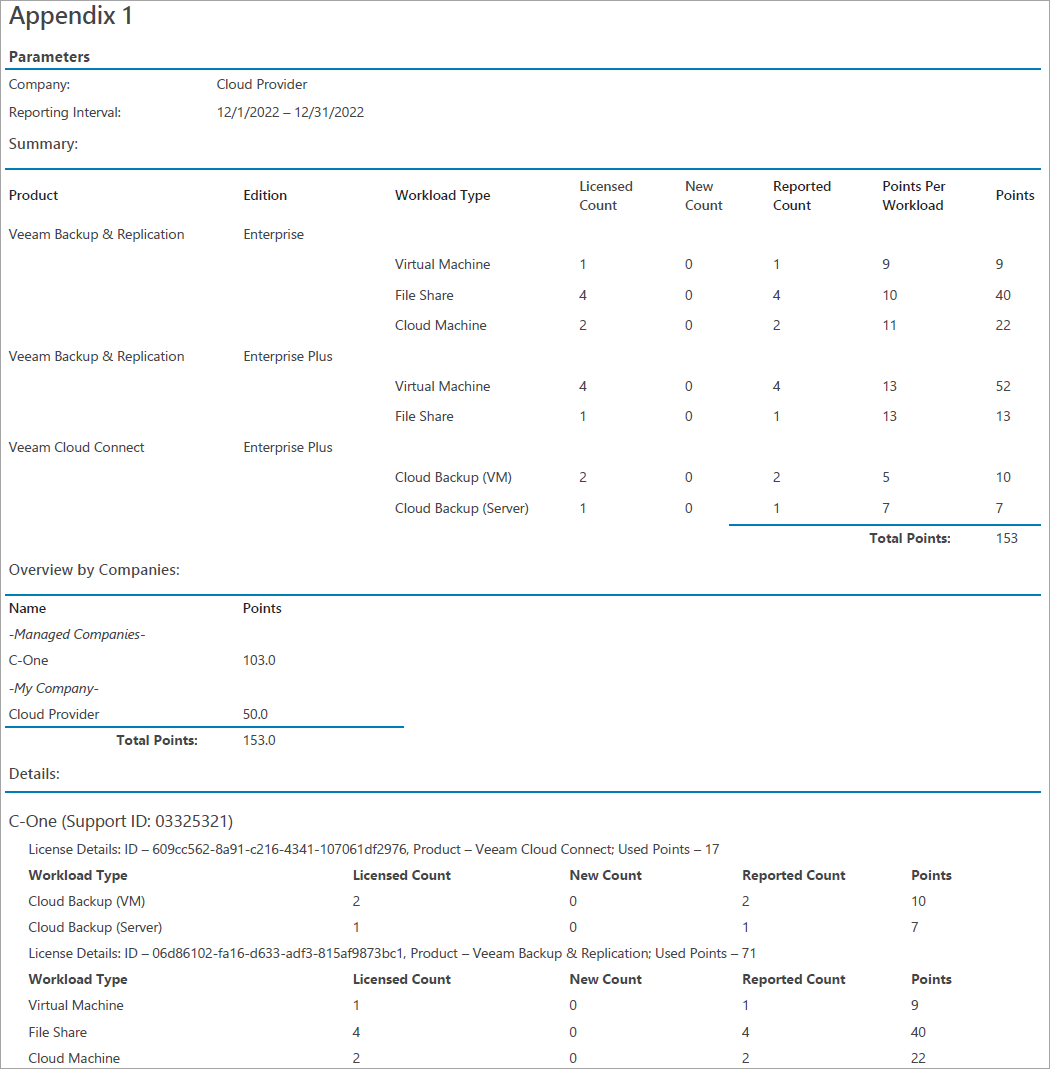Click the Details Cloud Machine points '22'
The height and width of the screenshot is (1069, 1050).
click(918, 1058)
